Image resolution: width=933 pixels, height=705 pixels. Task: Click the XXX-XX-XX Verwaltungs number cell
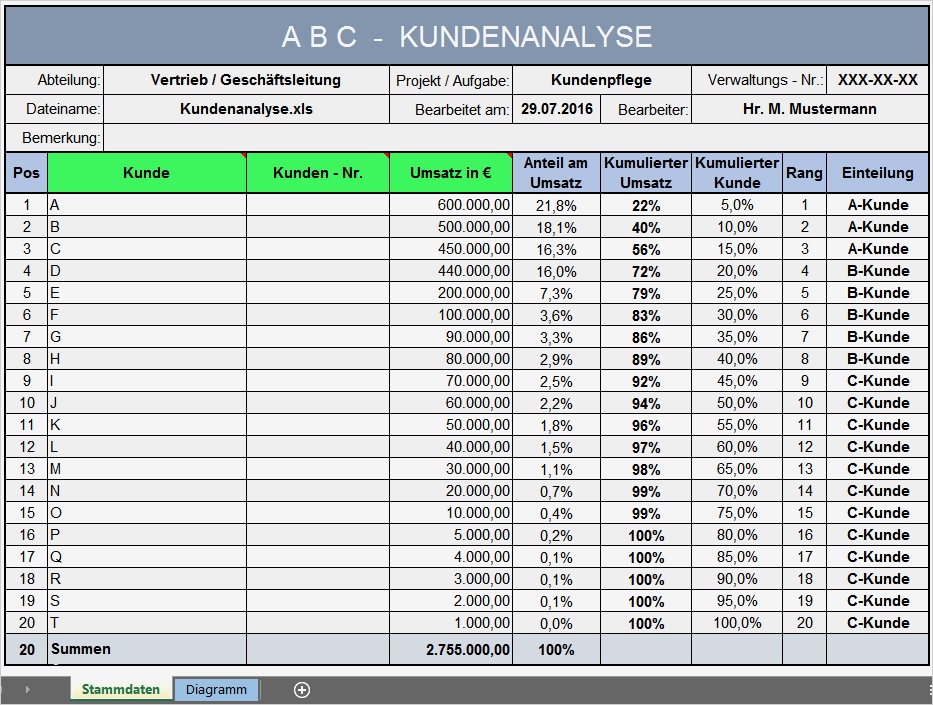tap(878, 80)
